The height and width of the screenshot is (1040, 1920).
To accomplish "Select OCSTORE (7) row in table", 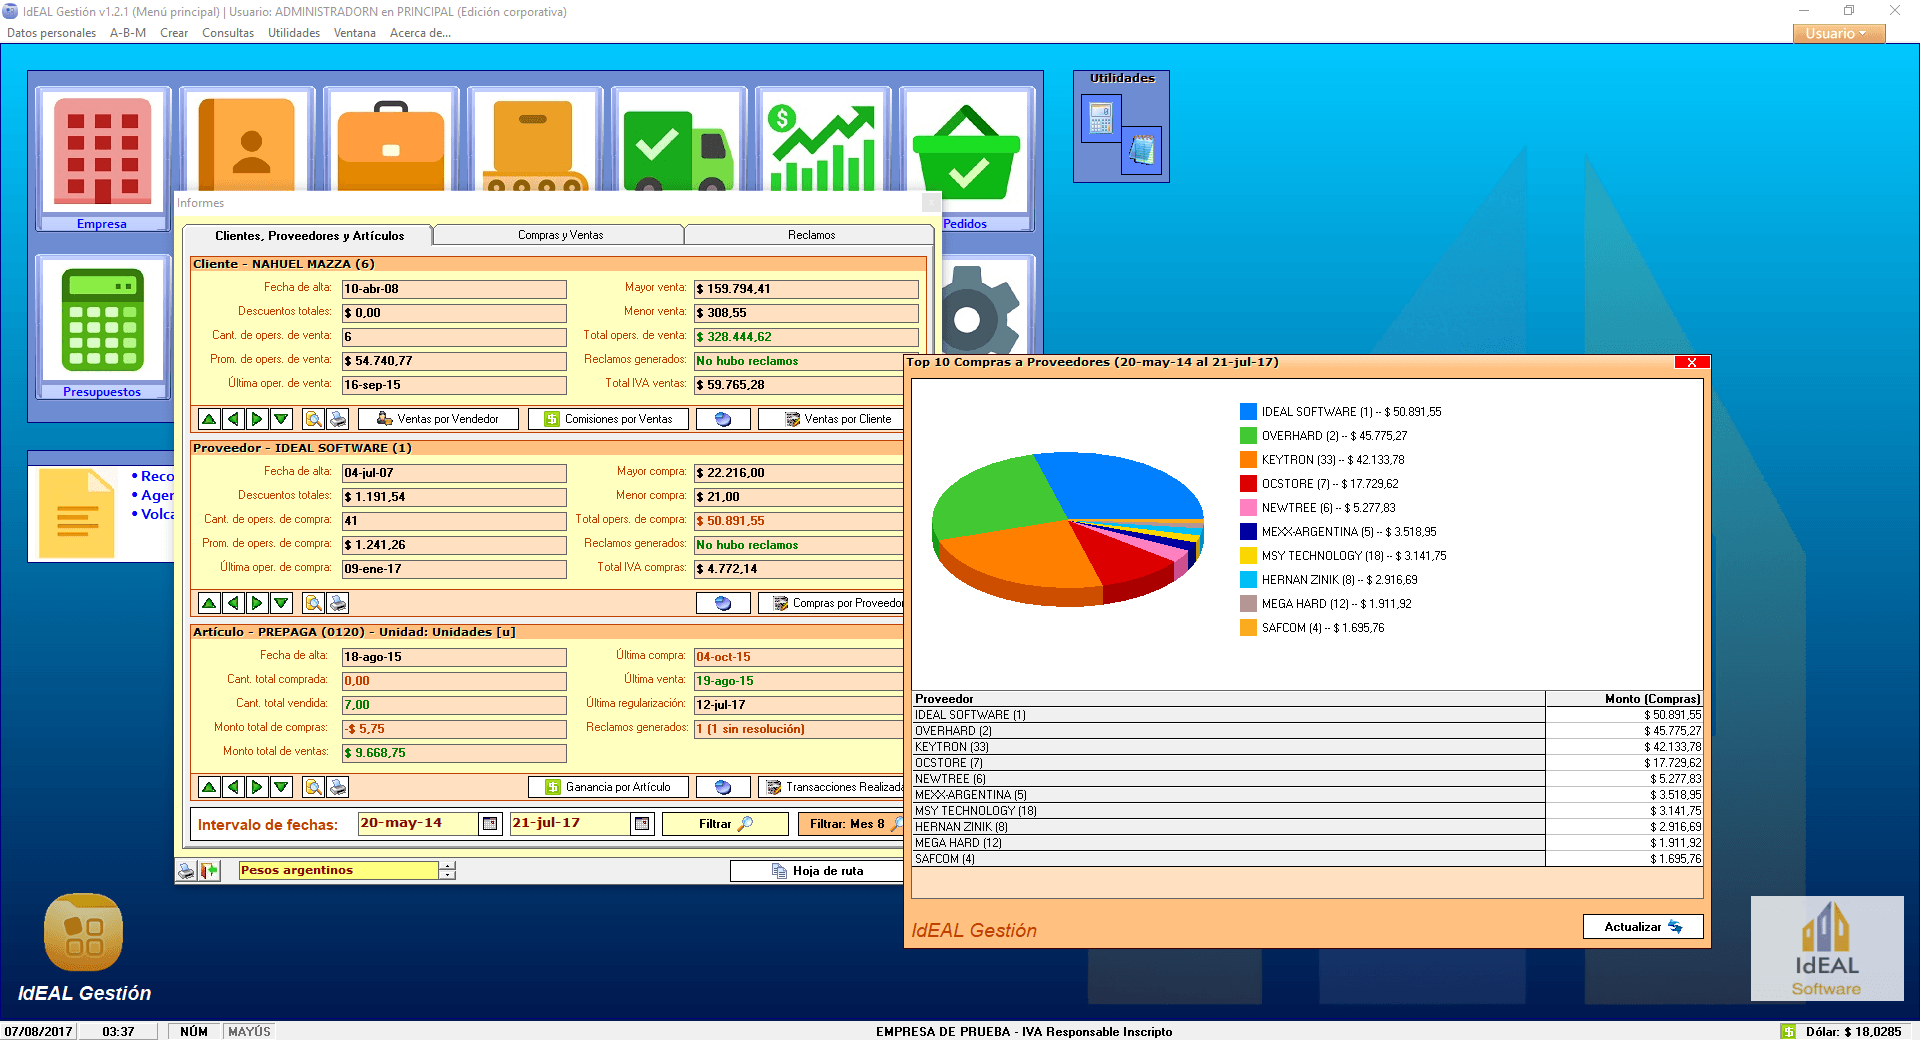I will [x=1307, y=763].
